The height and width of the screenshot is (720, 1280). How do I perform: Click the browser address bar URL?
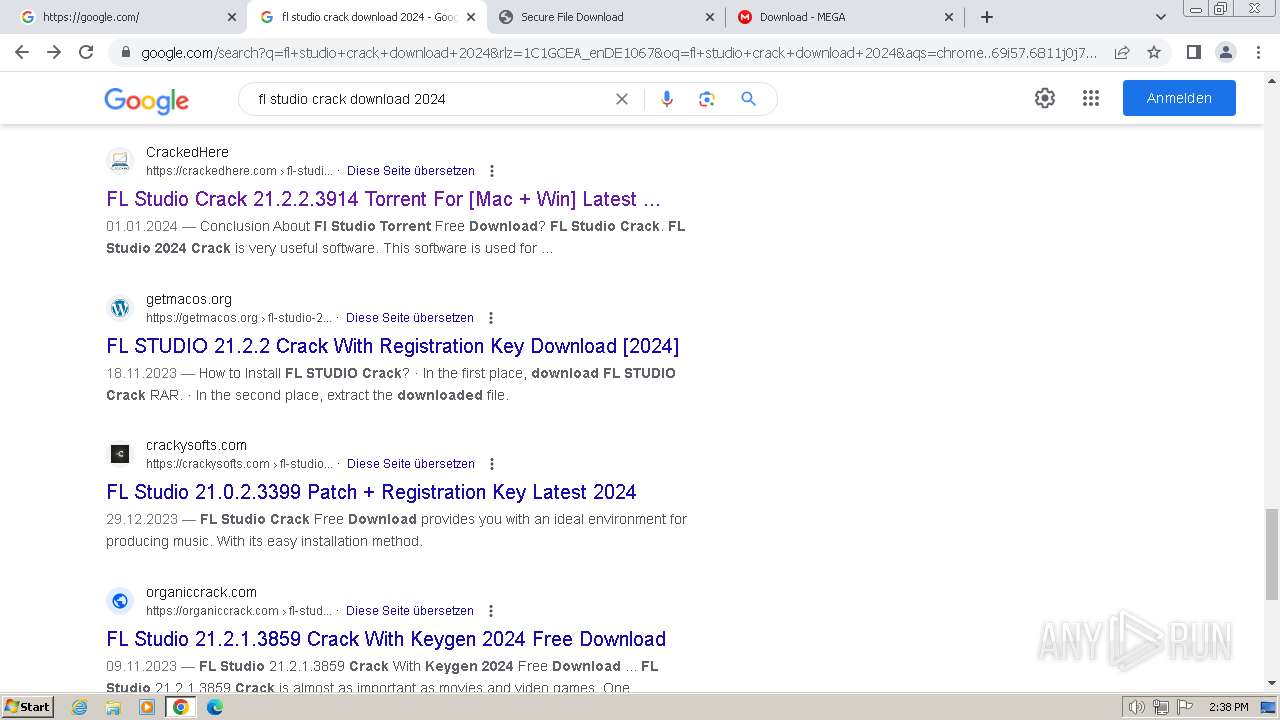click(618, 53)
